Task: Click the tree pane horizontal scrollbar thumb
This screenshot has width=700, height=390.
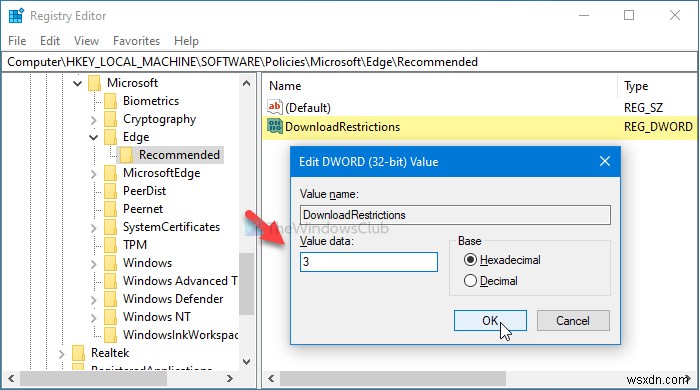Action: (x=93, y=379)
